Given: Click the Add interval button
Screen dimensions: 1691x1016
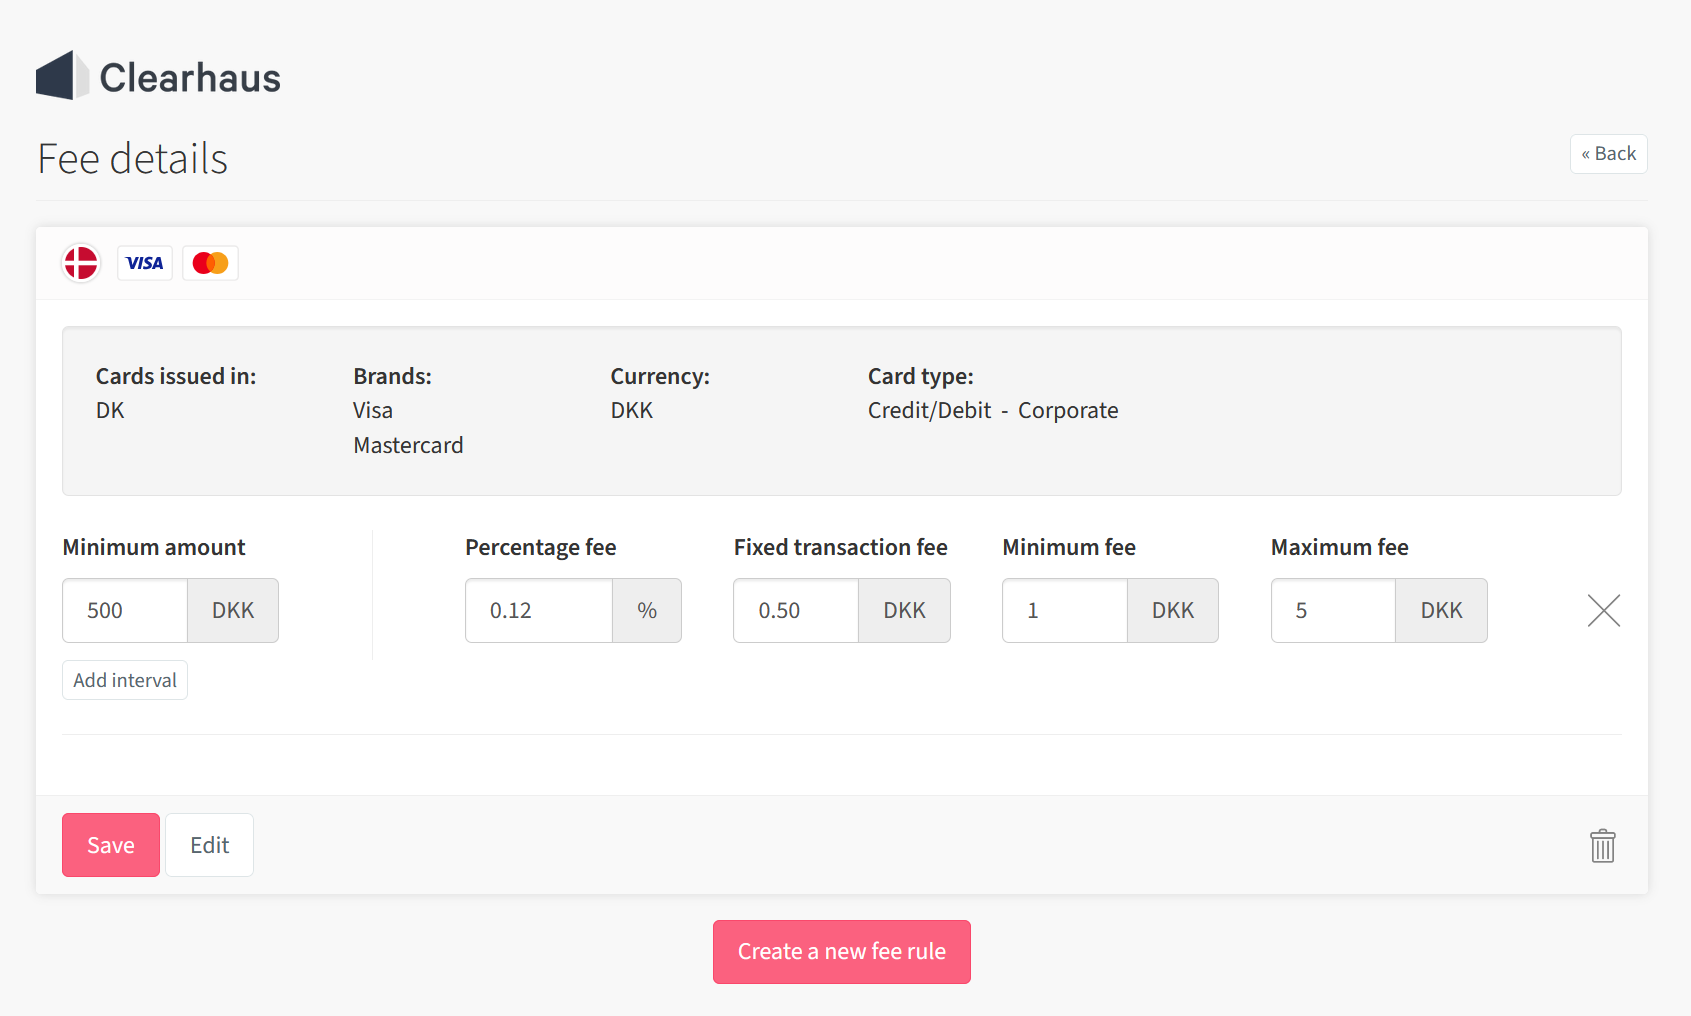Looking at the screenshot, I should click(125, 680).
